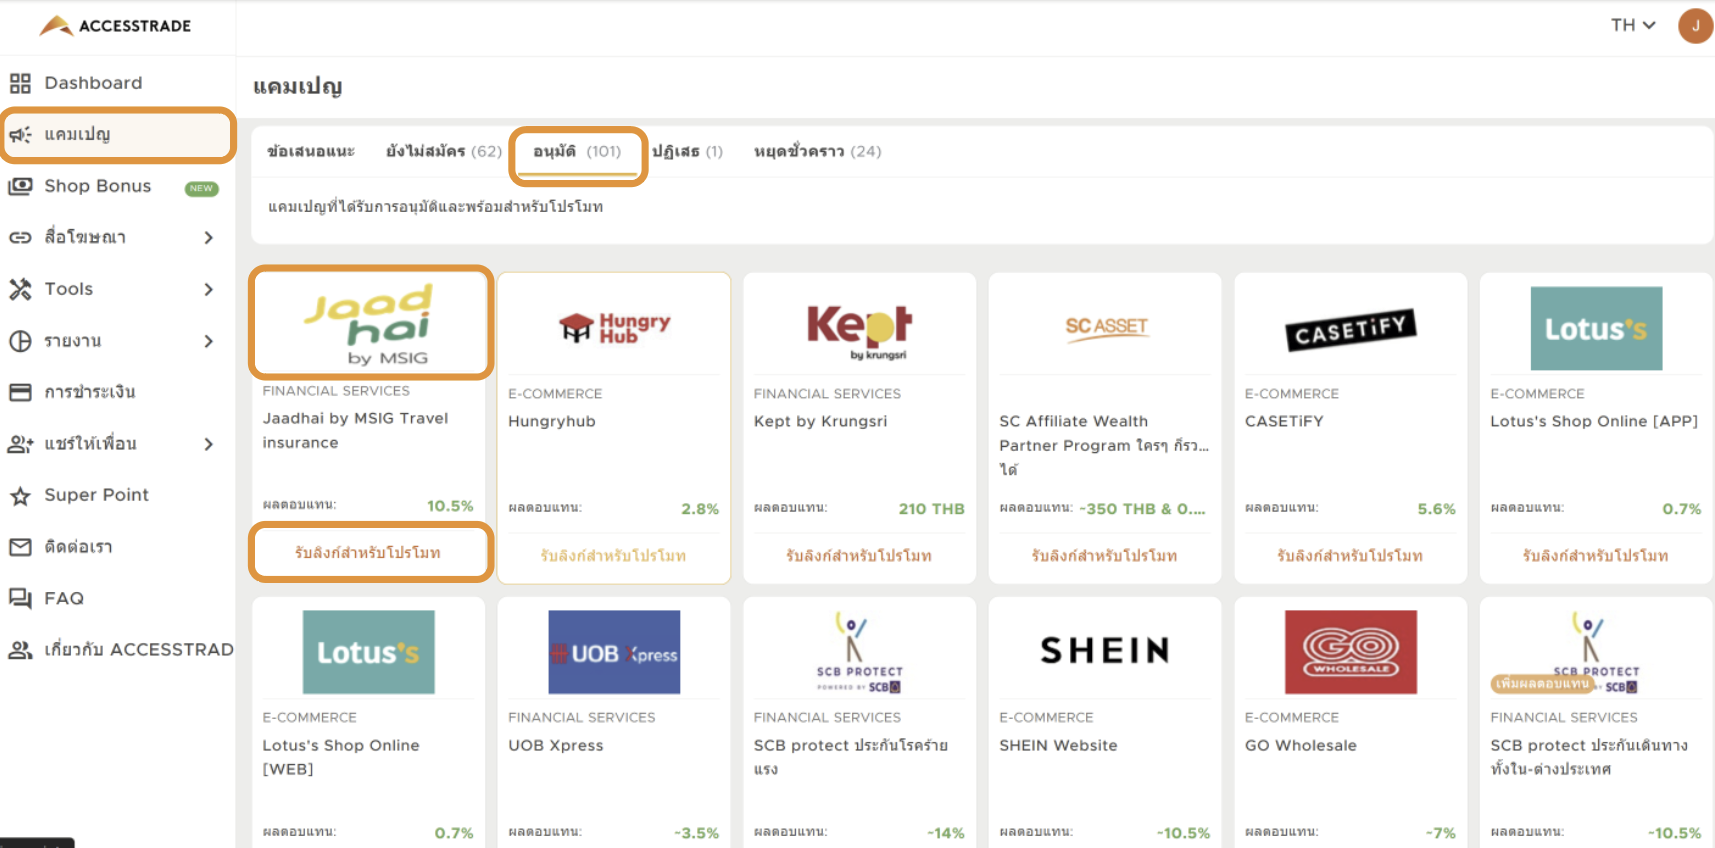1715x848 pixels.
Task: Expand the แชร์ให้เพื่อน submenu chevron
Action: click(208, 444)
